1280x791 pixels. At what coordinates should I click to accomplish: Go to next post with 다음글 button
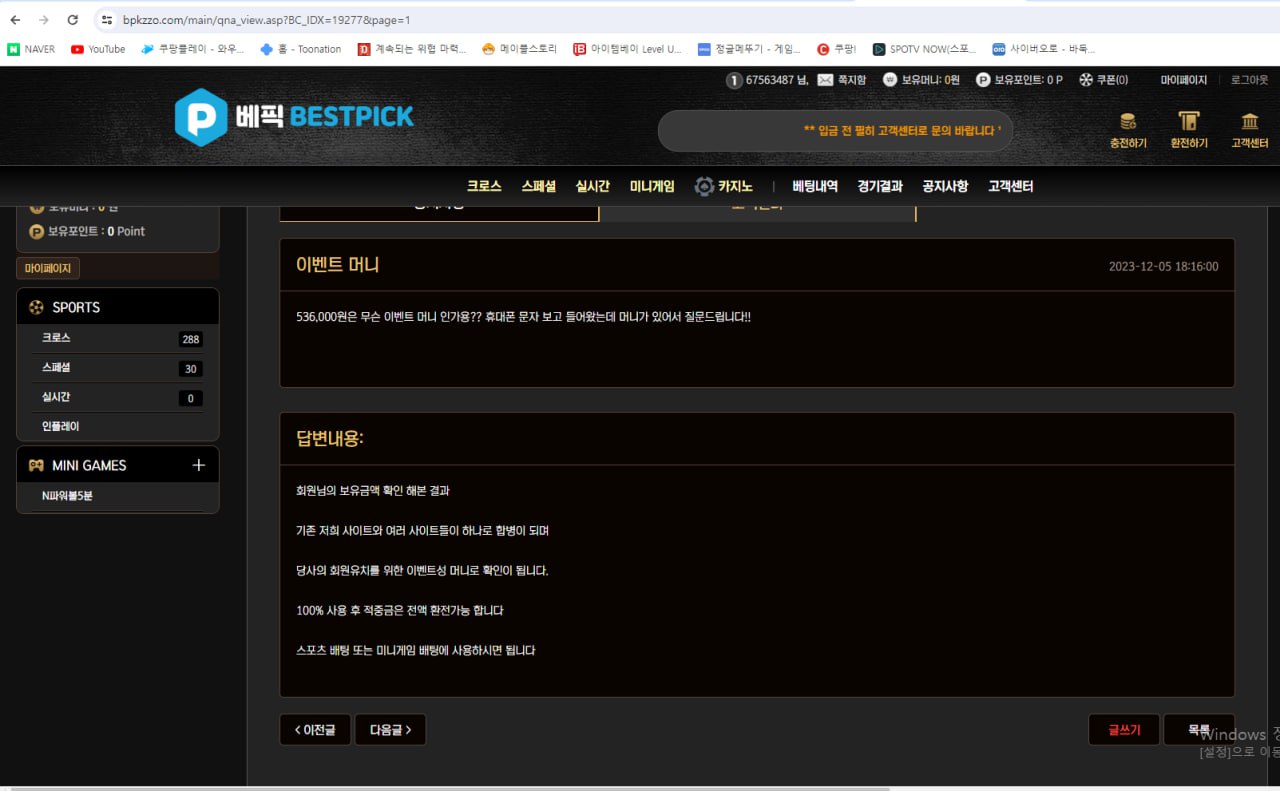pyautogui.click(x=390, y=730)
